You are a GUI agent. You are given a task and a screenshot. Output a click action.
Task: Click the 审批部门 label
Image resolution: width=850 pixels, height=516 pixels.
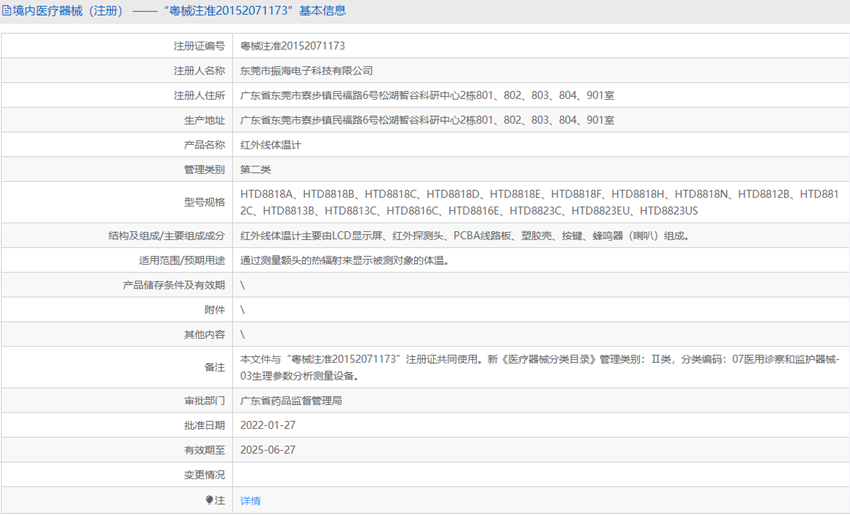[204, 401]
